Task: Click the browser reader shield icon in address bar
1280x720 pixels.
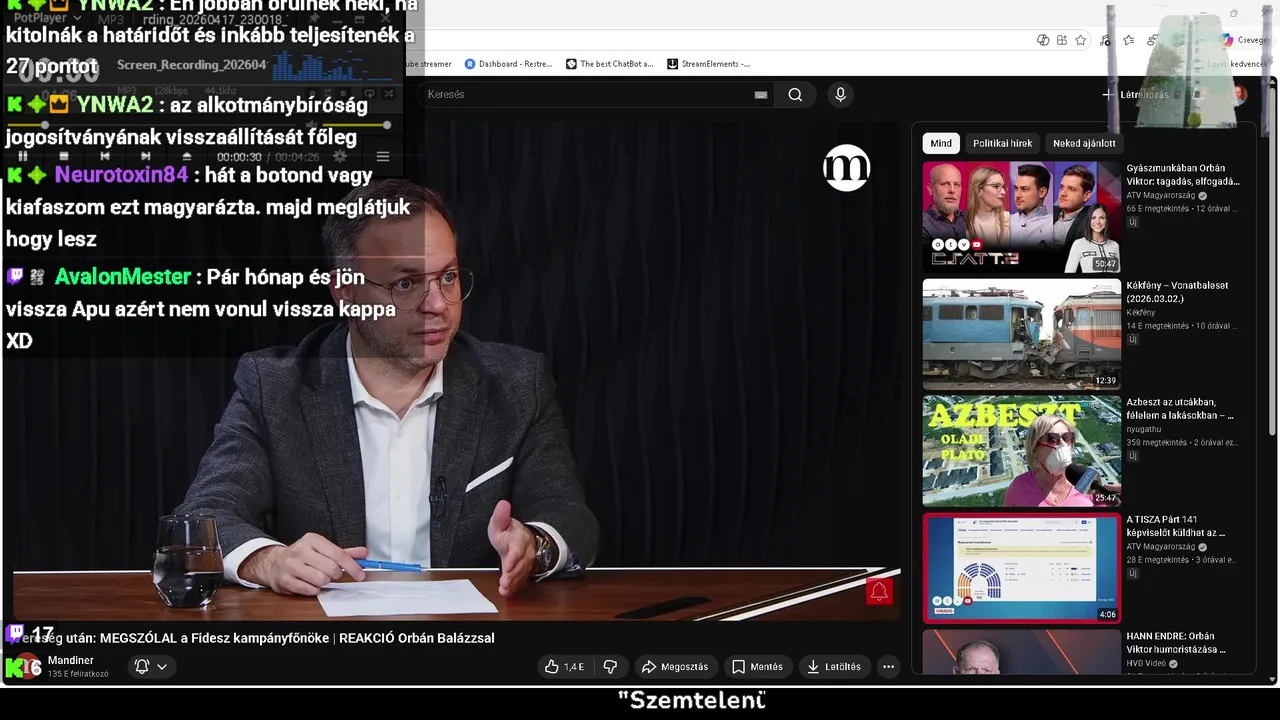Action: tap(1042, 40)
